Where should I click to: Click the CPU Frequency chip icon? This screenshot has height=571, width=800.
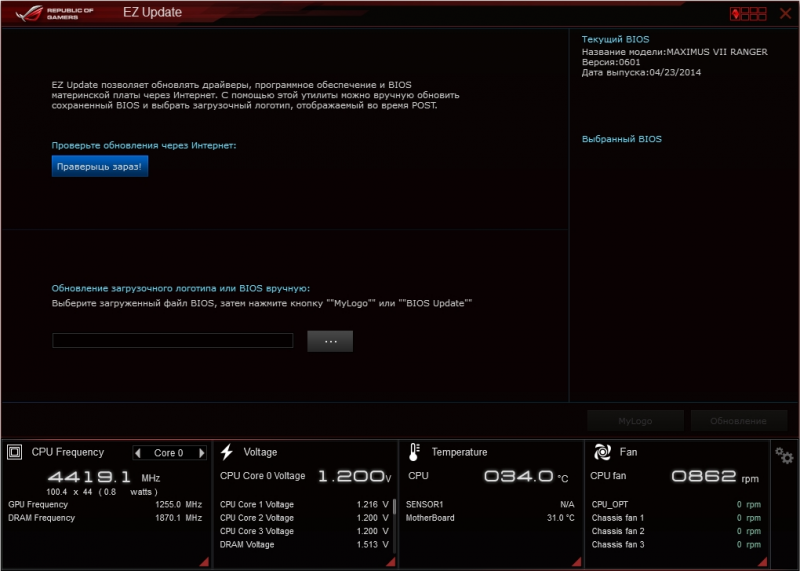point(14,452)
